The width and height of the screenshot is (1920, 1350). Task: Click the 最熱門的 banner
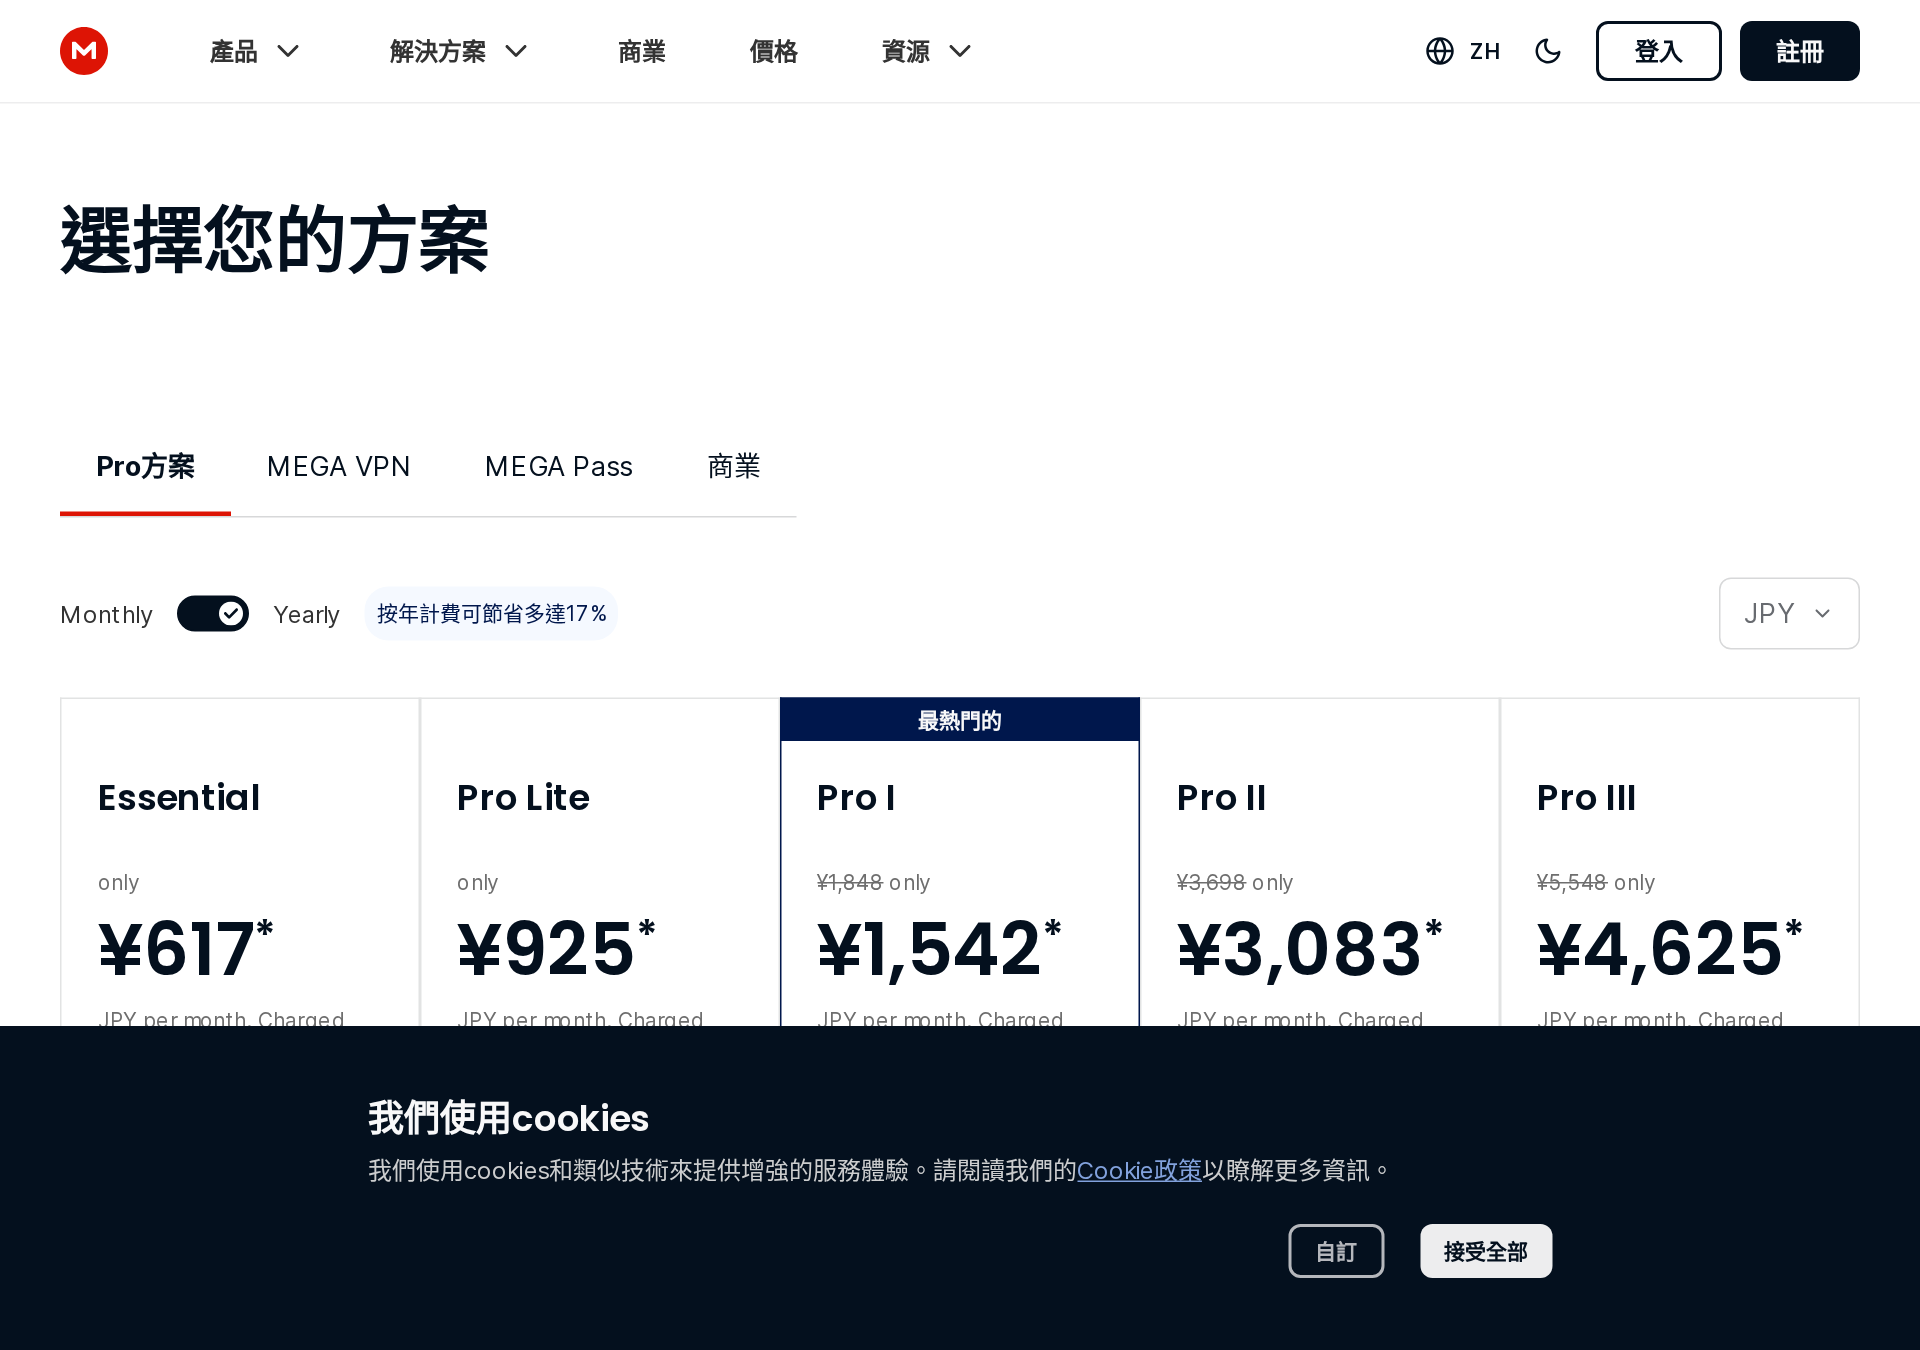coord(960,720)
